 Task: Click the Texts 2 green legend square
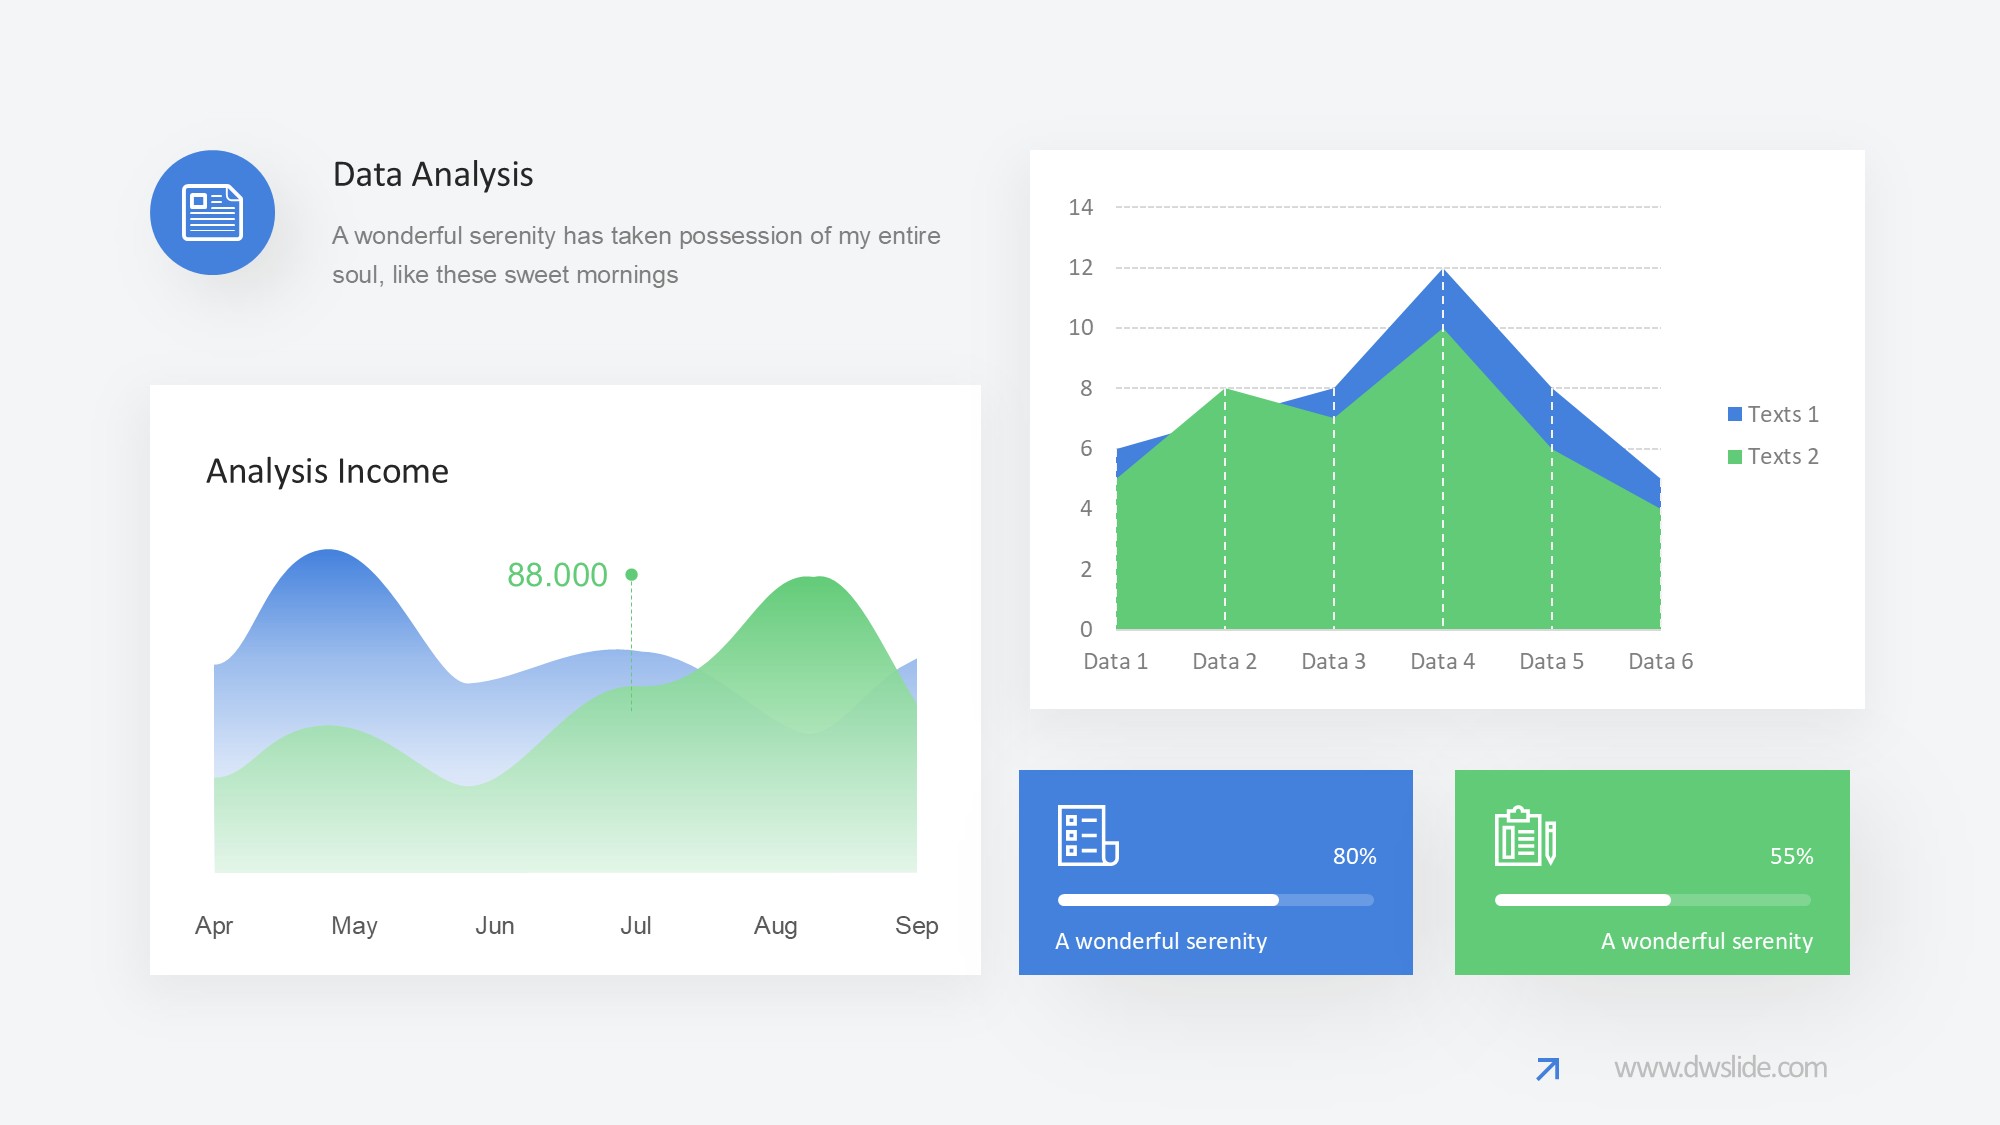tap(1735, 456)
